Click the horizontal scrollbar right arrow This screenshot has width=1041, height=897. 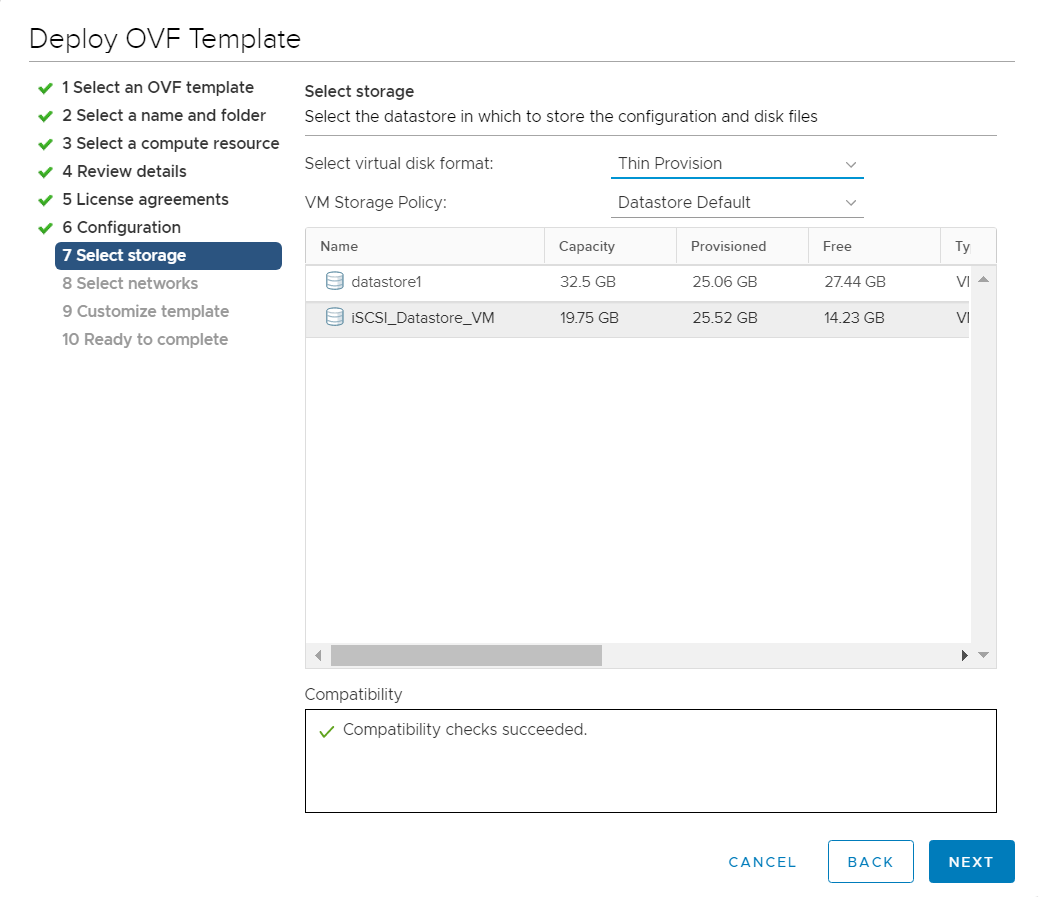(964, 655)
